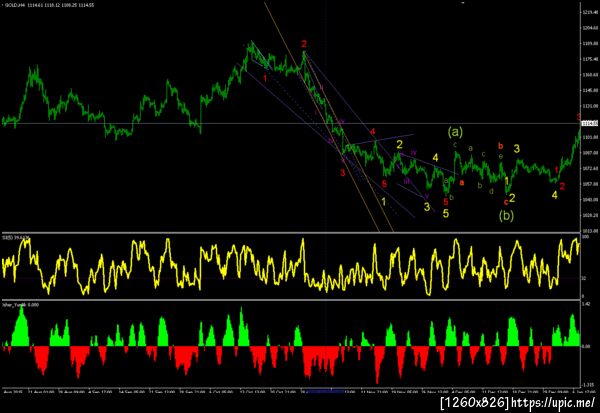
Task: Select yellow label 3 right of orange b
Action: pyautogui.click(x=517, y=149)
